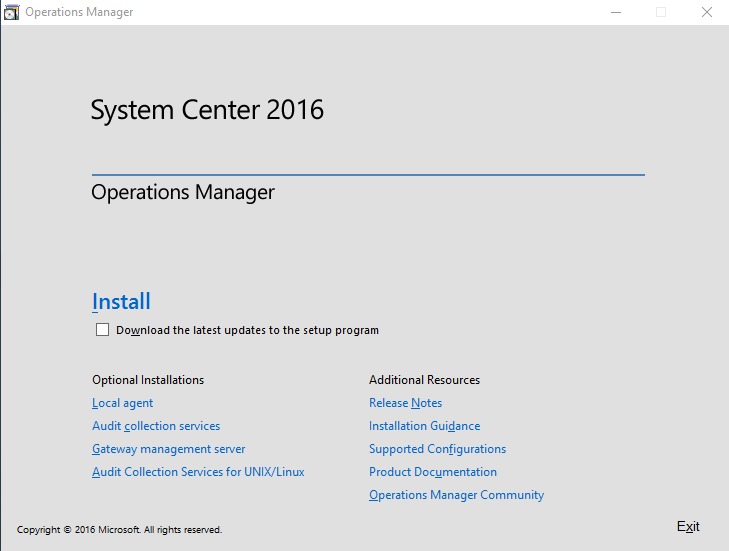Viewport: 729px width, 551px height.
Task: Click the System Center 2016 heading
Action: point(207,110)
